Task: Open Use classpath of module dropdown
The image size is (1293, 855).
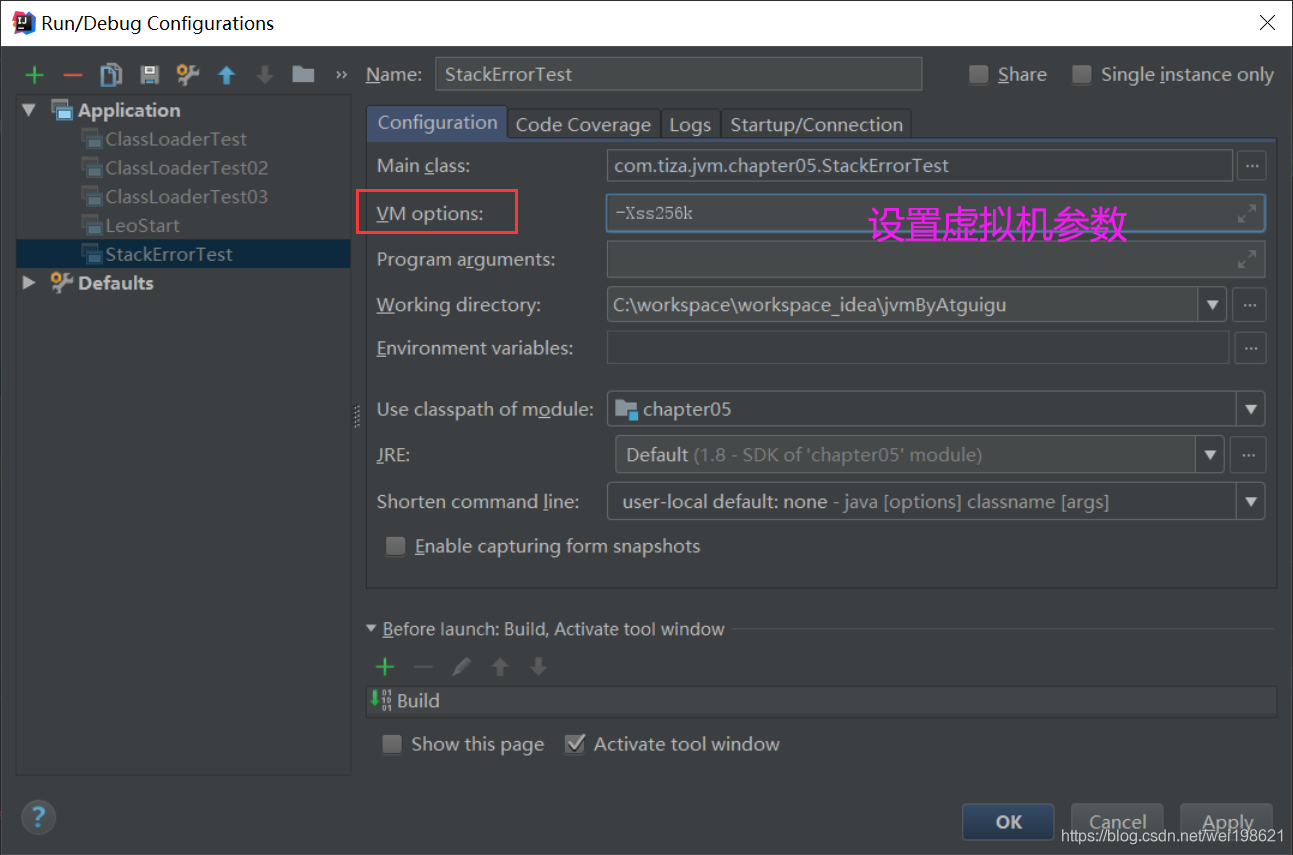Action: tap(1251, 409)
